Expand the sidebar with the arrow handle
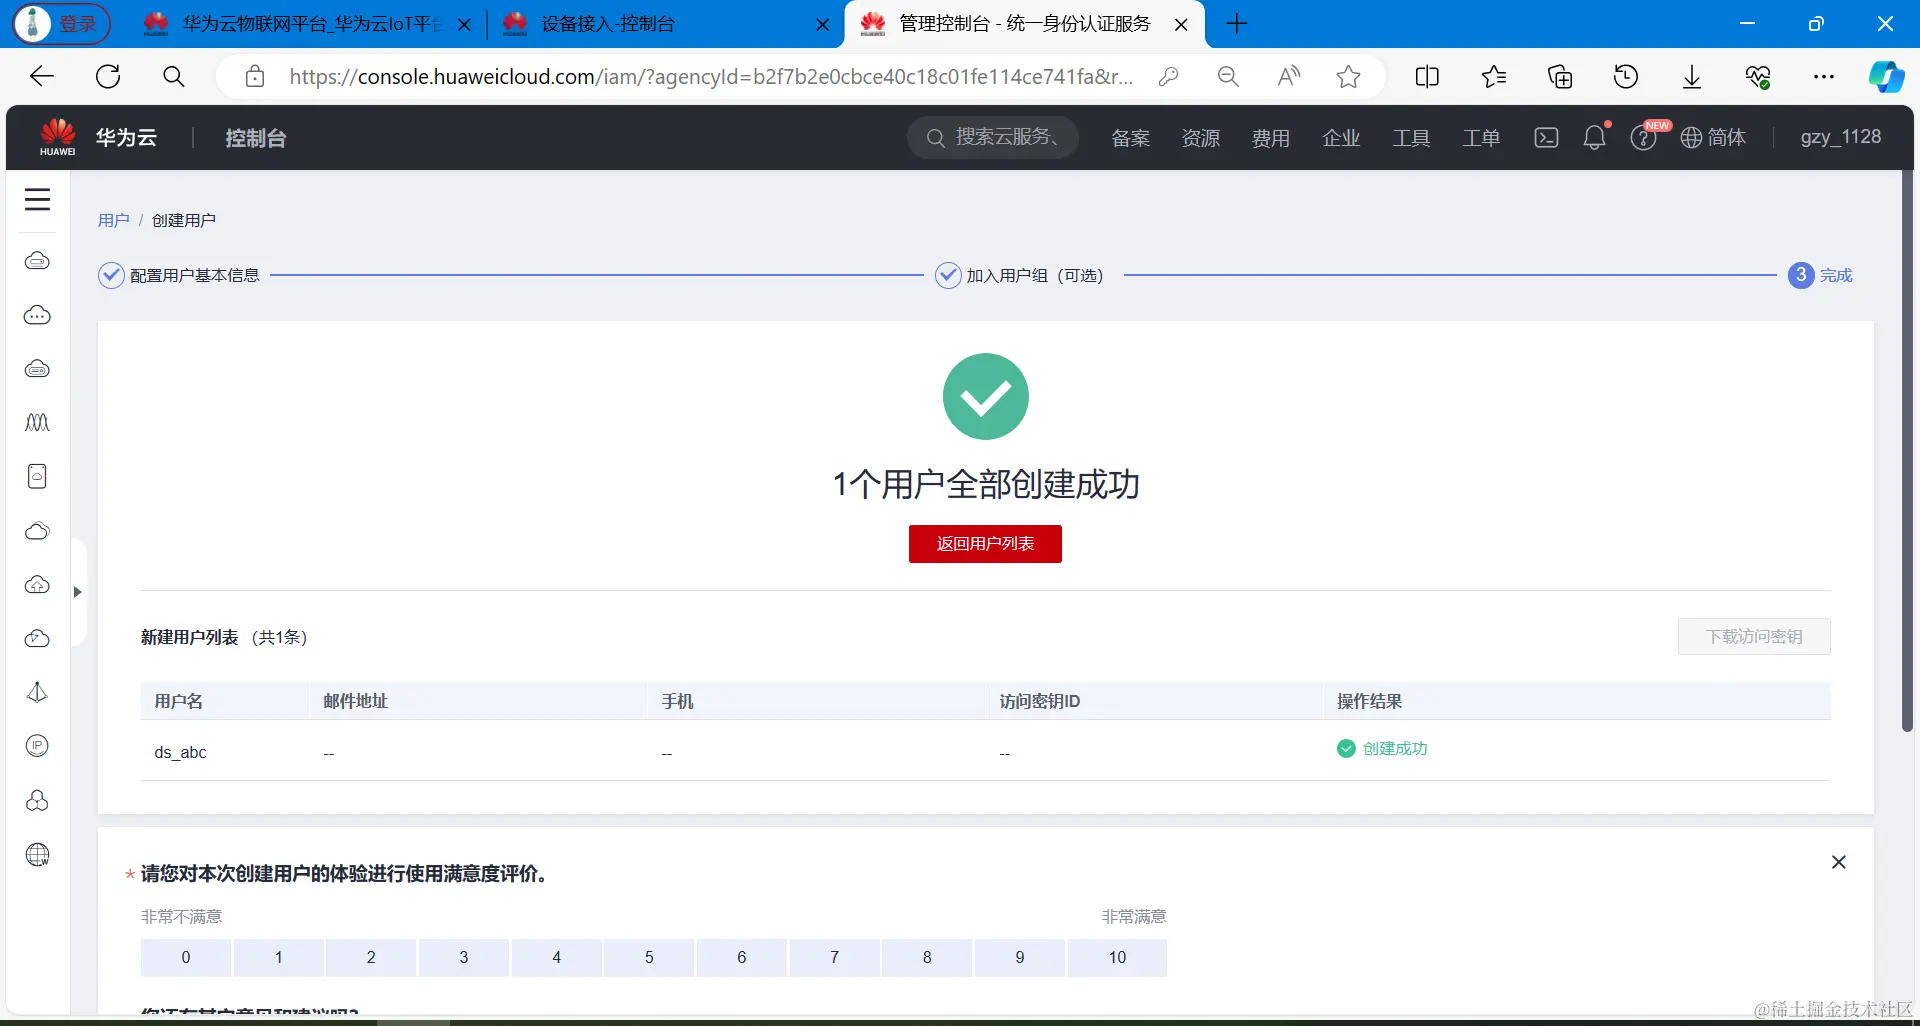 click(x=78, y=592)
